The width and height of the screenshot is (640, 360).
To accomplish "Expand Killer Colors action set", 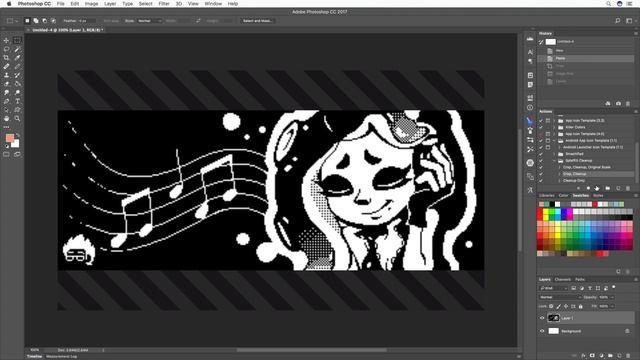I will pos(554,127).
